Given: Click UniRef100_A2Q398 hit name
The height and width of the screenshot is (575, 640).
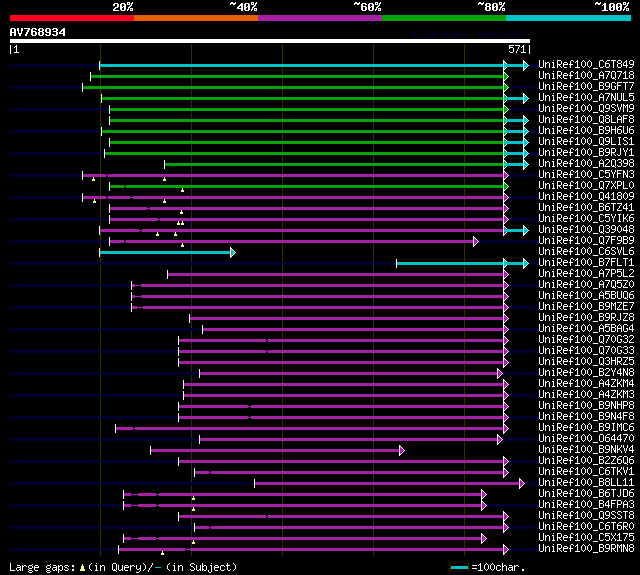Looking at the screenshot, I should pyautogui.click(x=586, y=164).
